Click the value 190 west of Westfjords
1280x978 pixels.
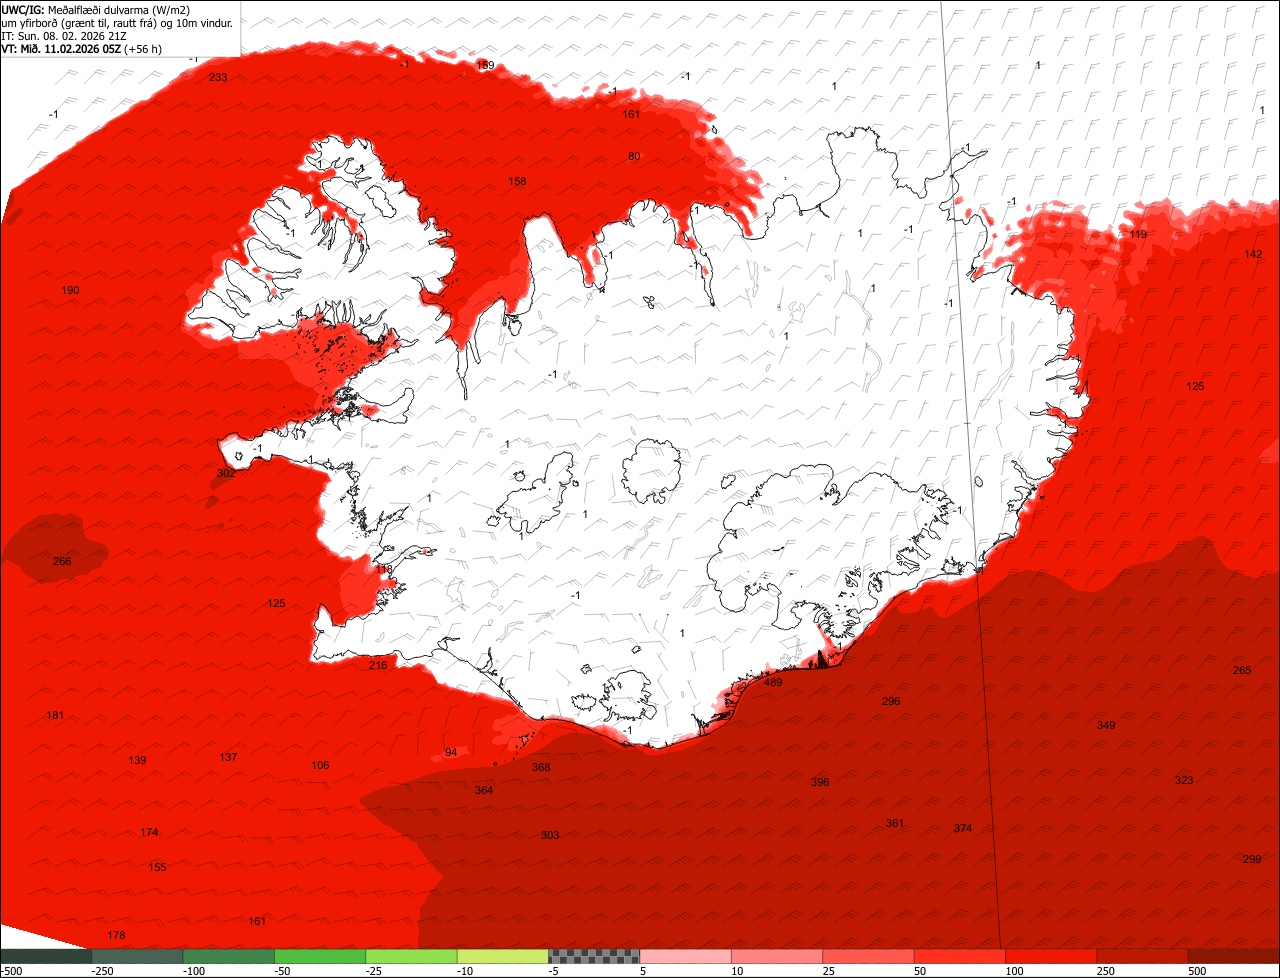tap(70, 290)
